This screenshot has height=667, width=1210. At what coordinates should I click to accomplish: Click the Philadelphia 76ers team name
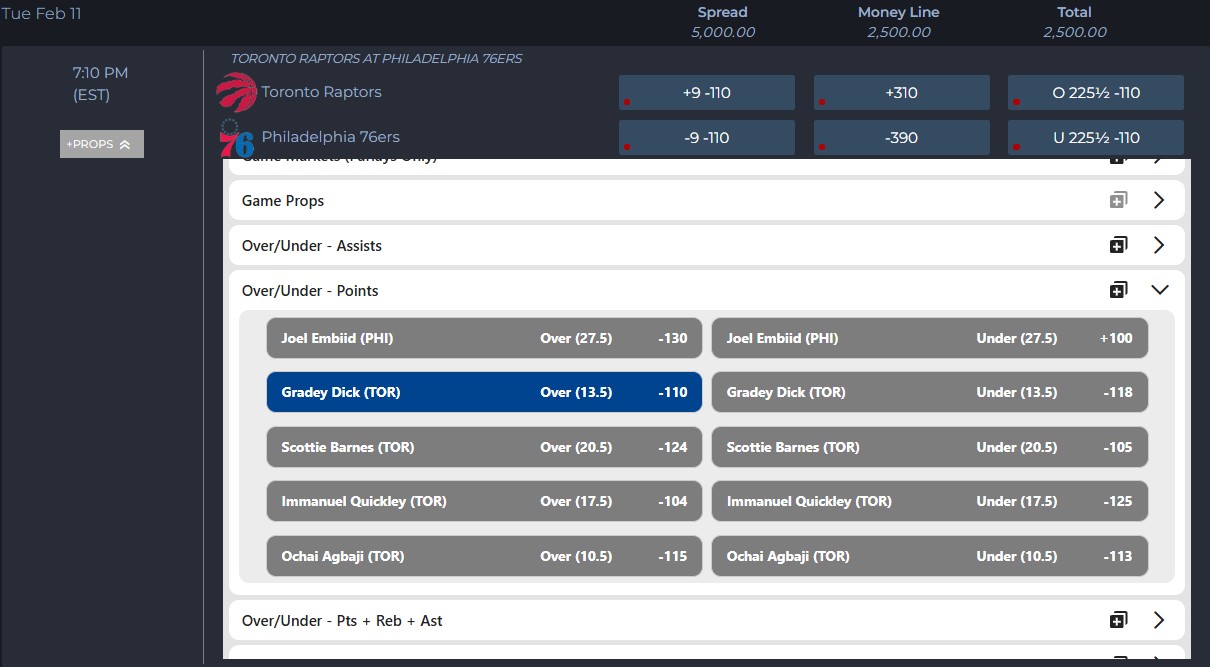point(331,137)
